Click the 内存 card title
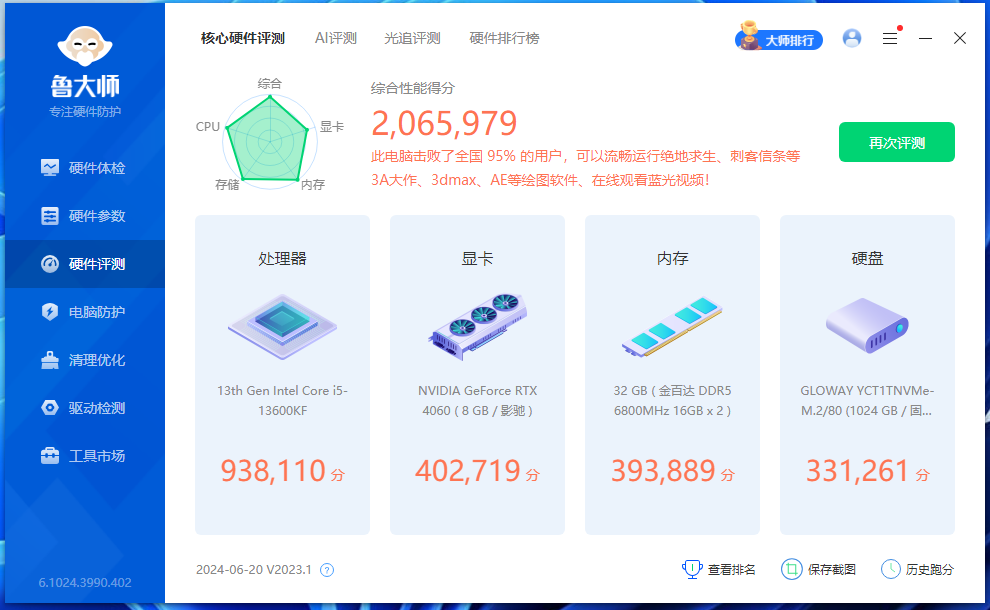This screenshot has height=610, width=990. pos(672,258)
